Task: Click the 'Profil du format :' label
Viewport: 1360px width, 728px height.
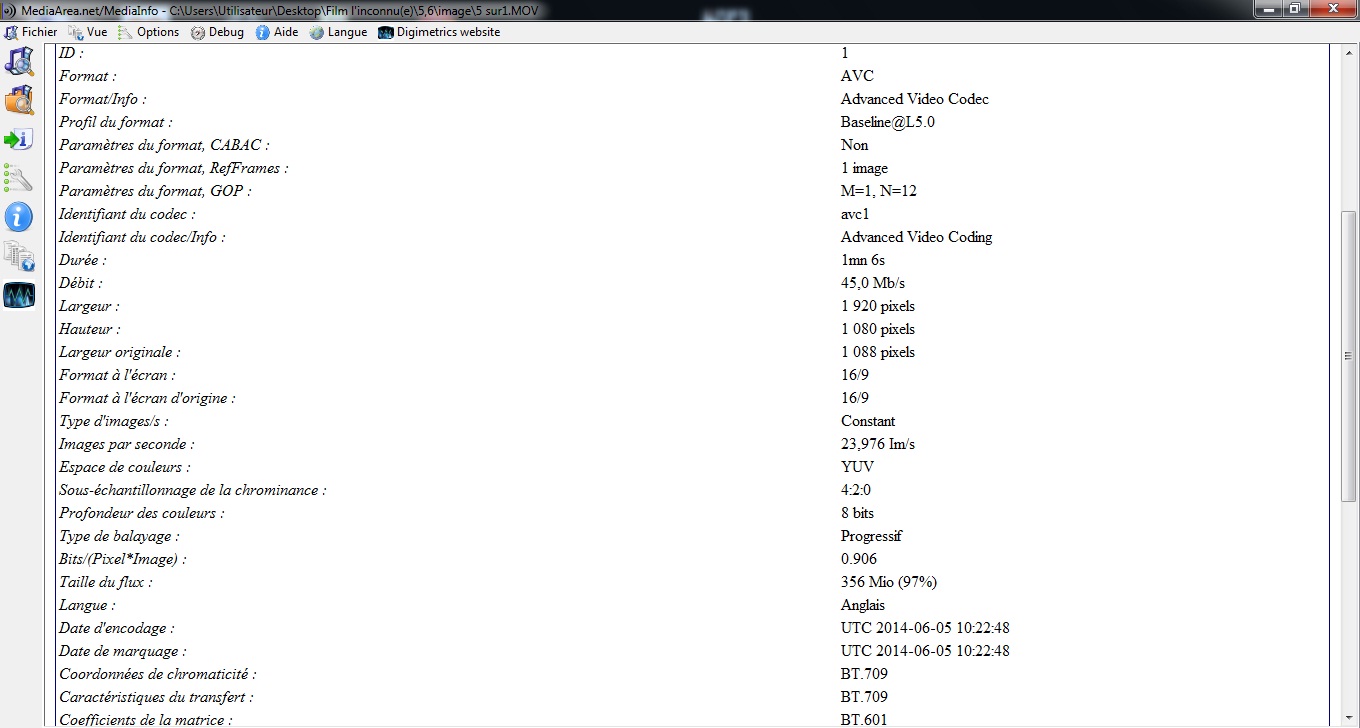Action: pyautogui.click(x=116, y=122)
